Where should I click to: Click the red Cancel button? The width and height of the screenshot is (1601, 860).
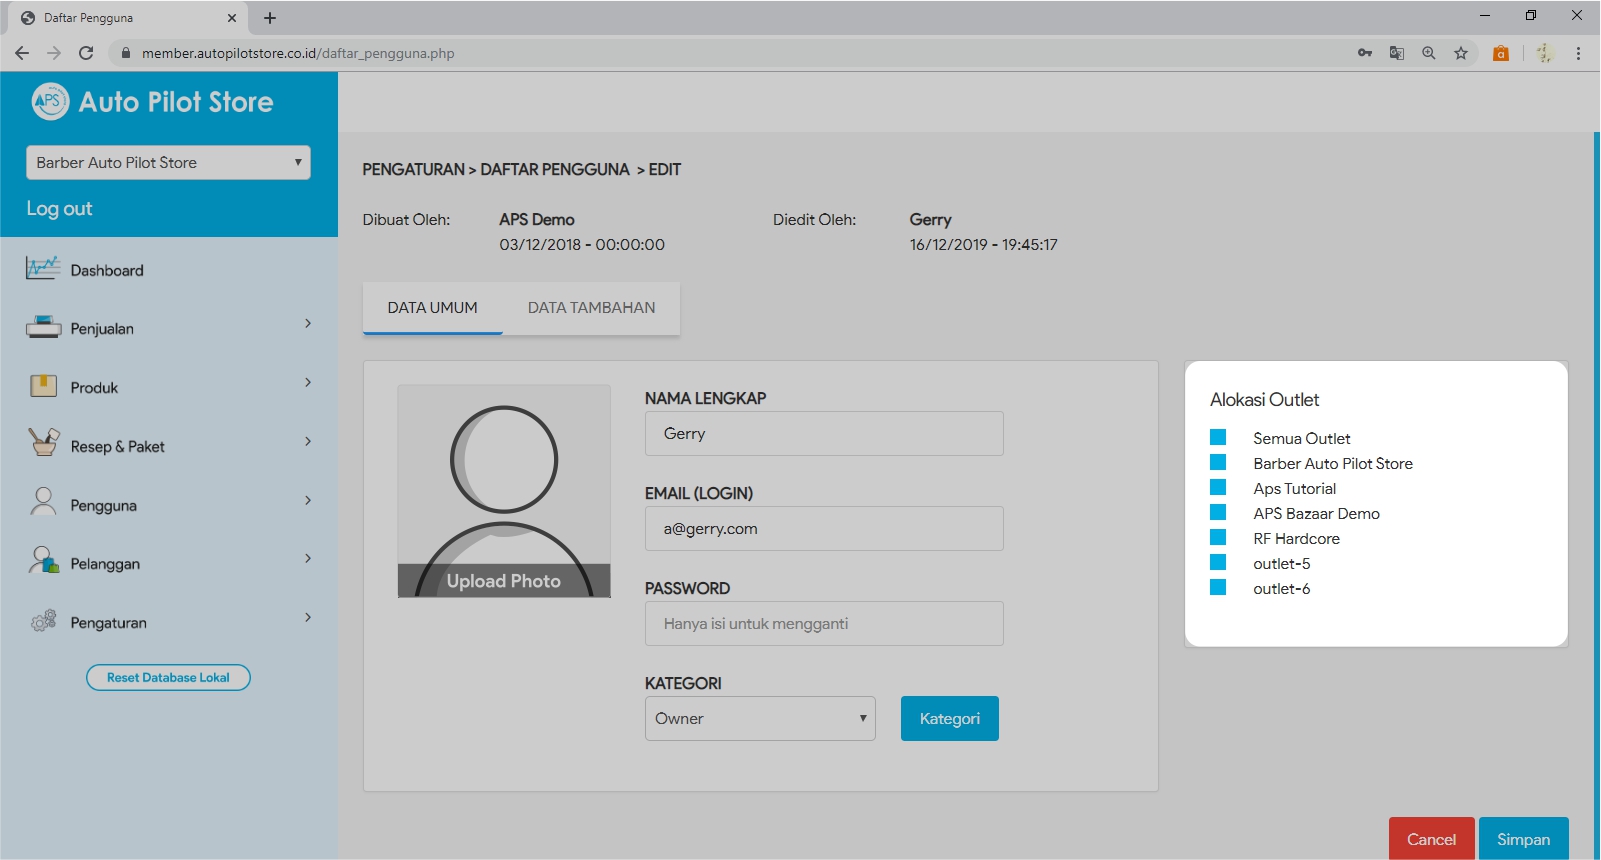pos(1431,839)
